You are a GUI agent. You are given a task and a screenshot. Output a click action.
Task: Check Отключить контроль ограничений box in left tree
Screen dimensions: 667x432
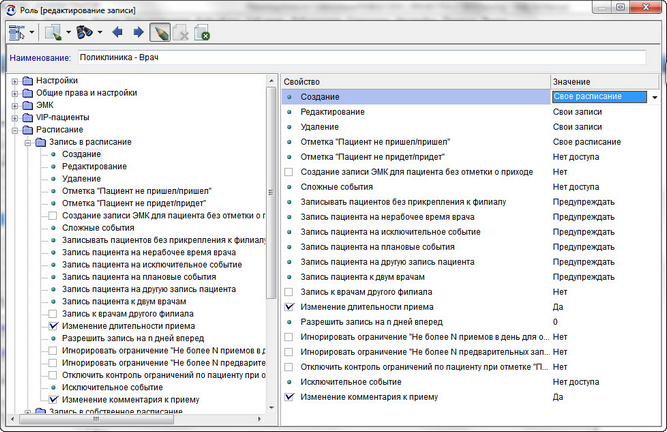tap(53, 375)
